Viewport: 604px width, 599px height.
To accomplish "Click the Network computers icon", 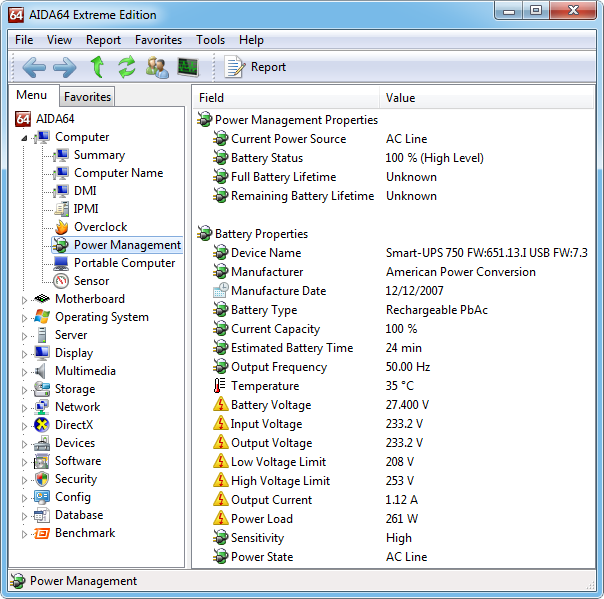I will pos(42,407).
